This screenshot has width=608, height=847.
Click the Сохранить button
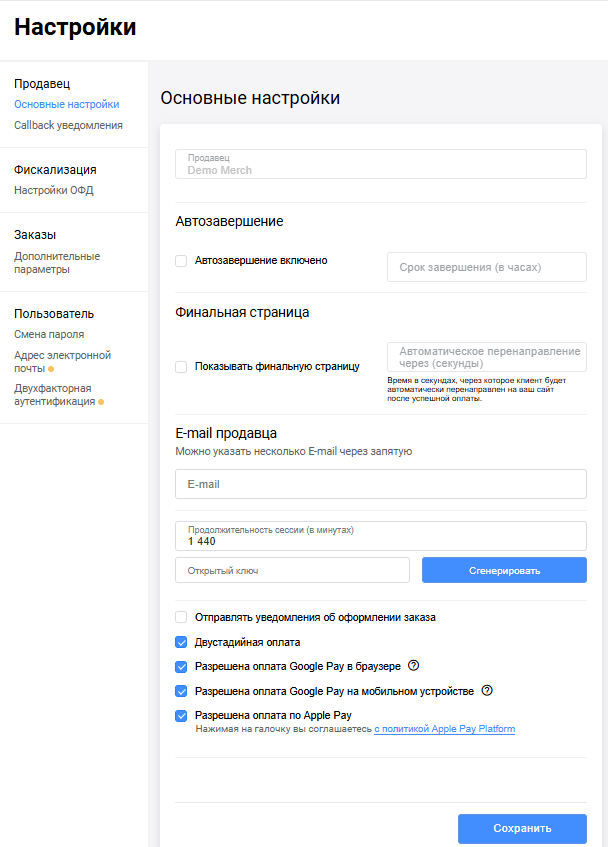[x=522, y=829]
